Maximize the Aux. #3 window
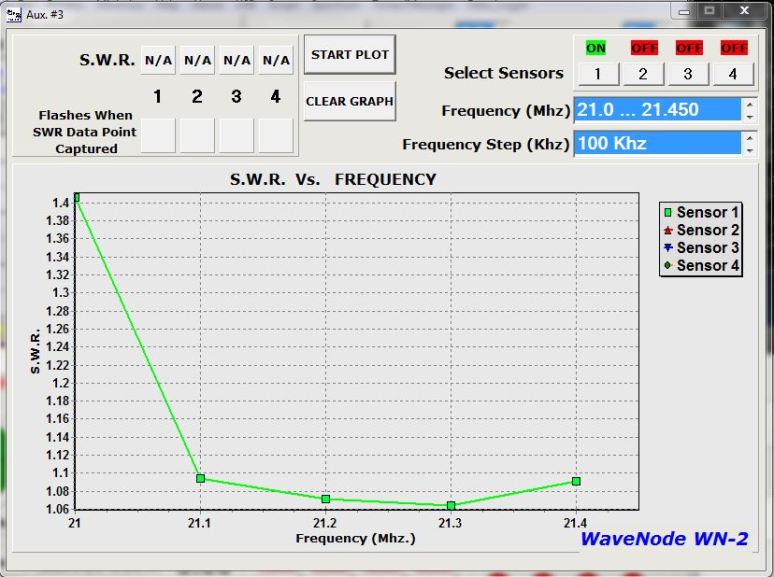Viewport: 774px width, 577px height. pos(709,11)
